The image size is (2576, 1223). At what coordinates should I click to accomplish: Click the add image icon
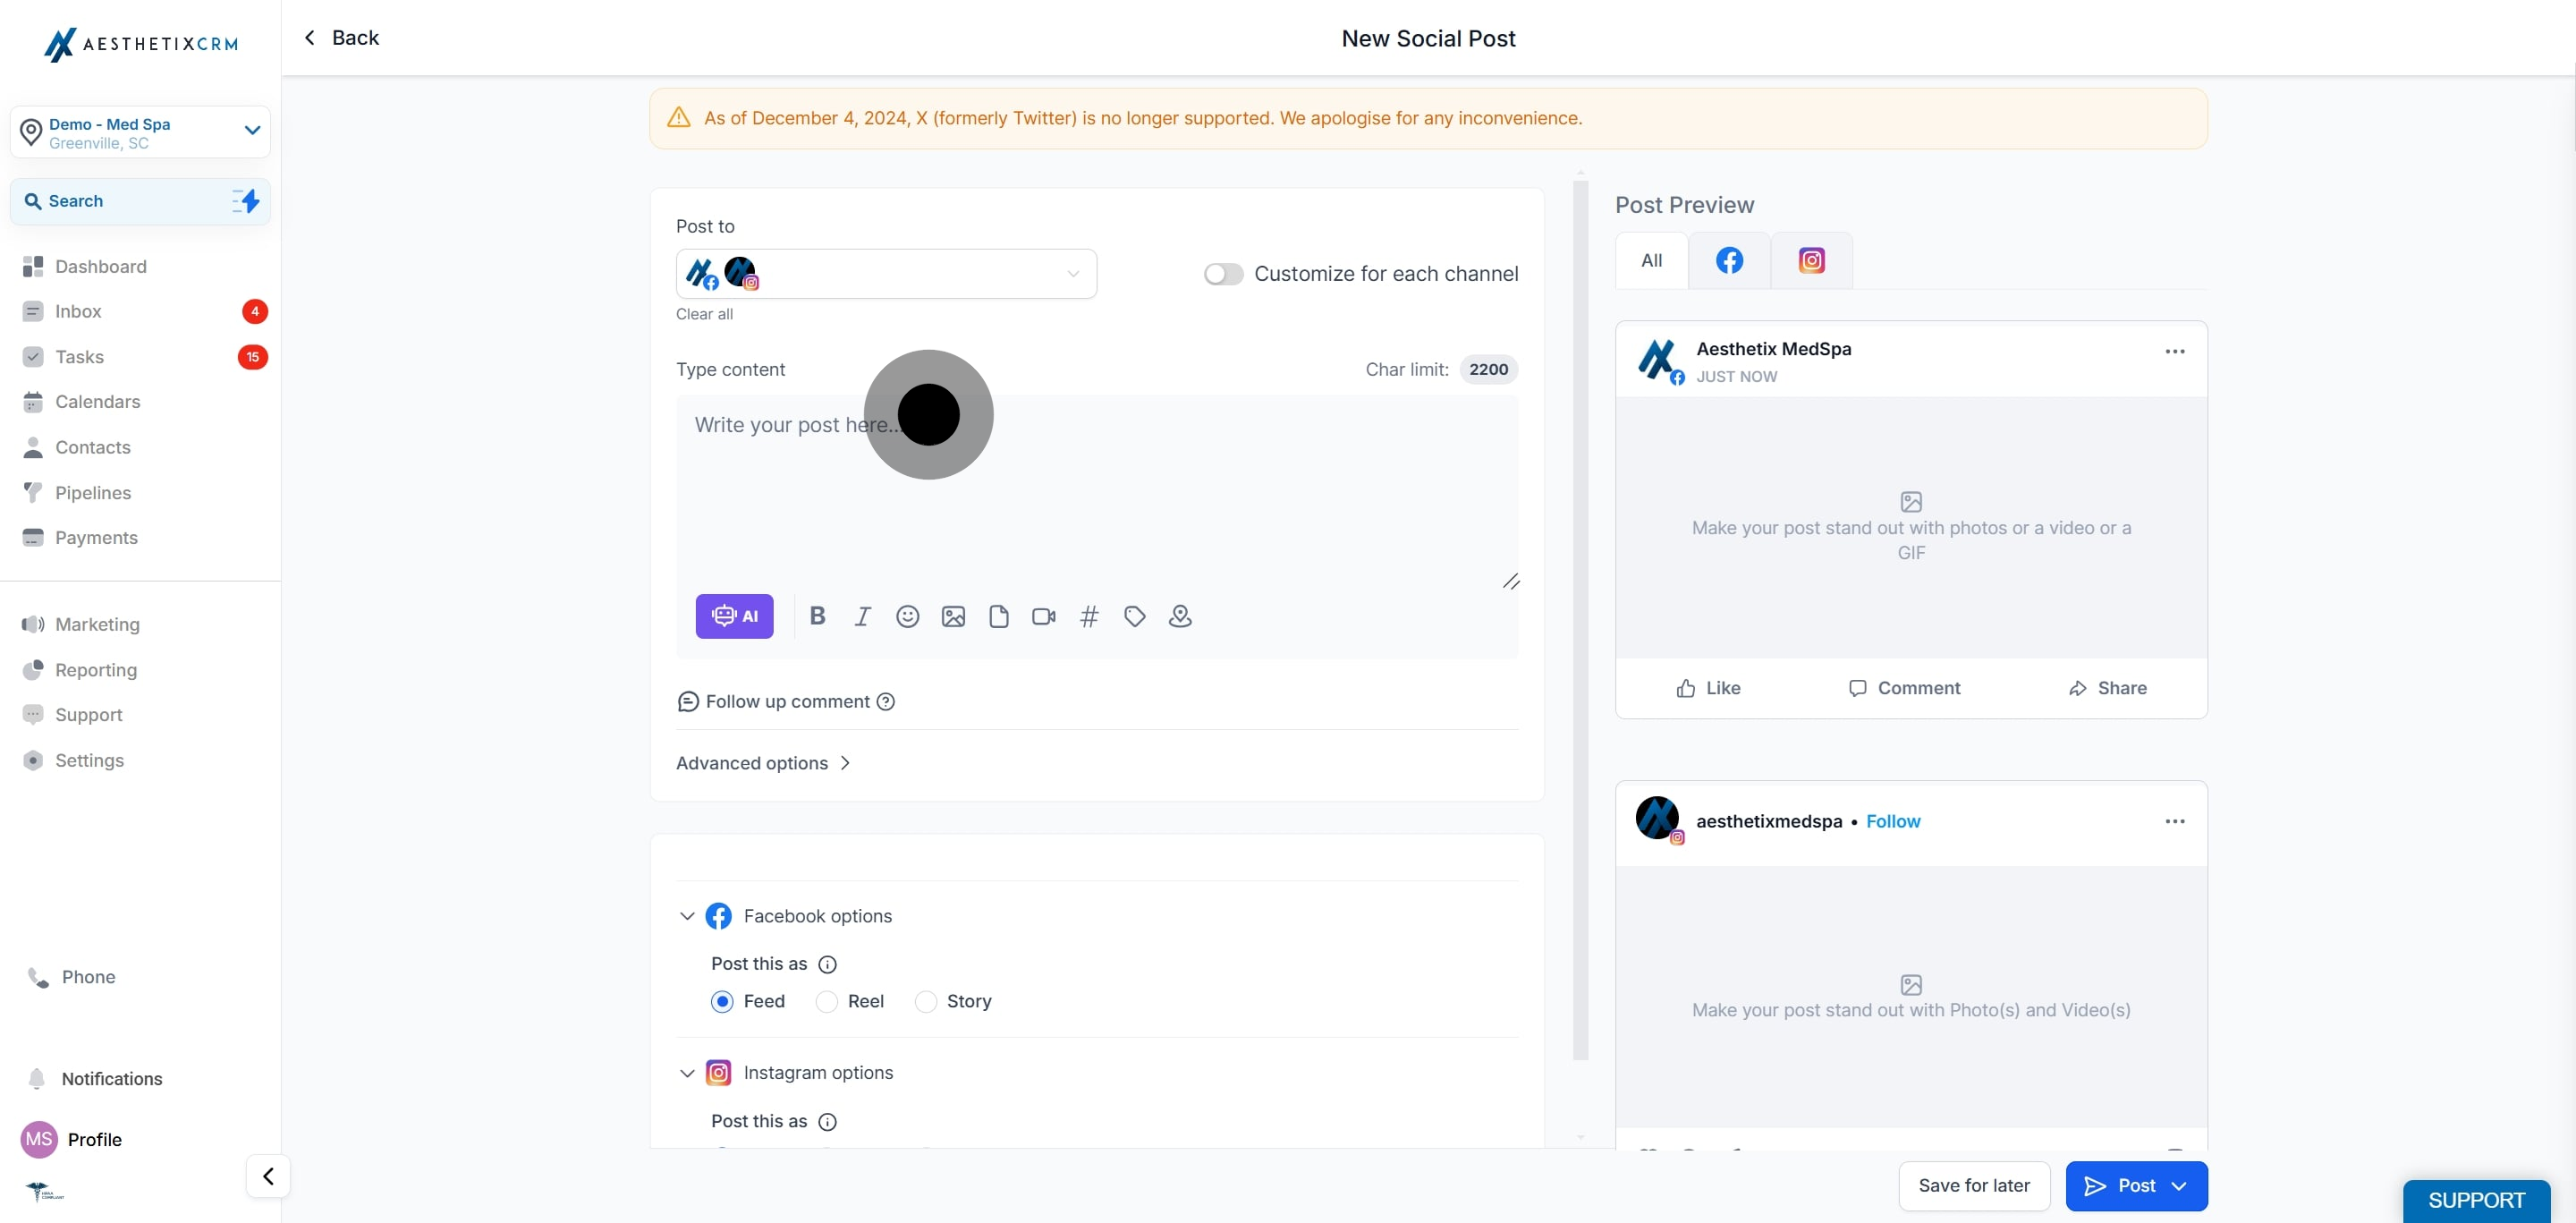coord(953,616)
